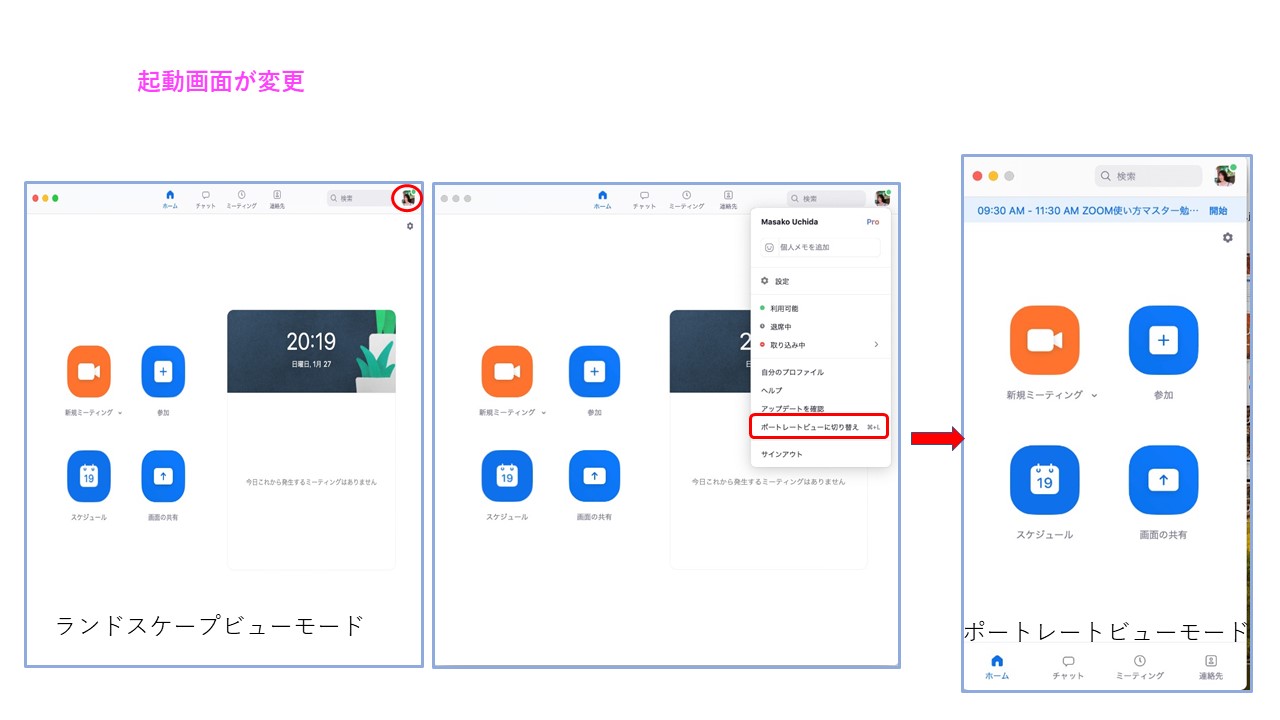Open the gear settings icon in the portrait window
The image size is (1280, 720).
click(1228, 238)
